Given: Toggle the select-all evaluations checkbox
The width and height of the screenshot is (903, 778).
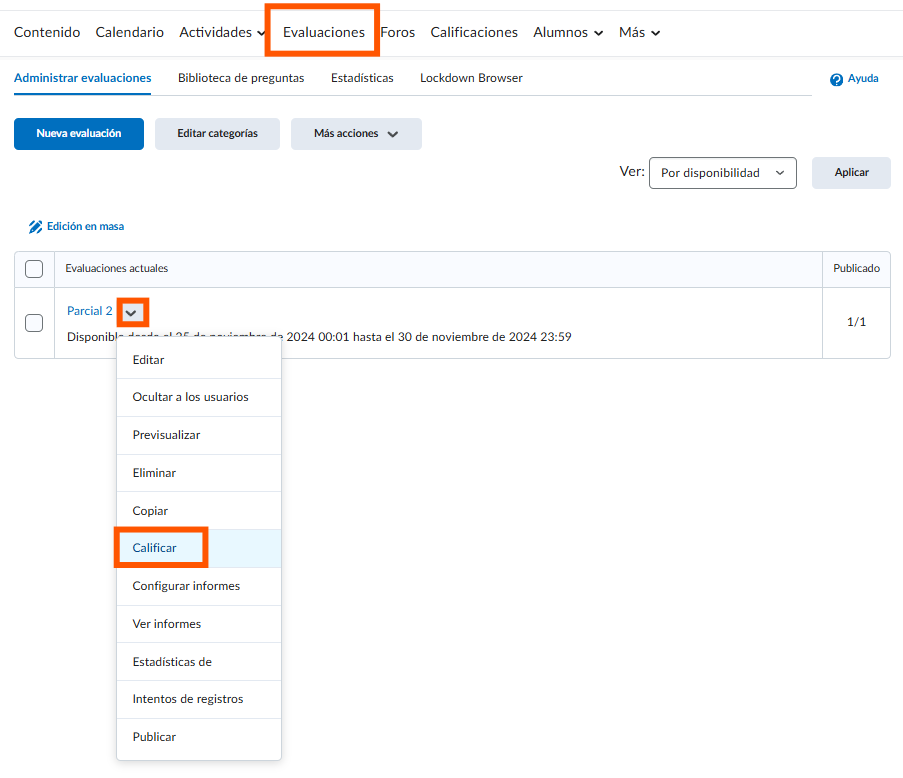Looking at the screenshot, I should (x=34, y=269).
